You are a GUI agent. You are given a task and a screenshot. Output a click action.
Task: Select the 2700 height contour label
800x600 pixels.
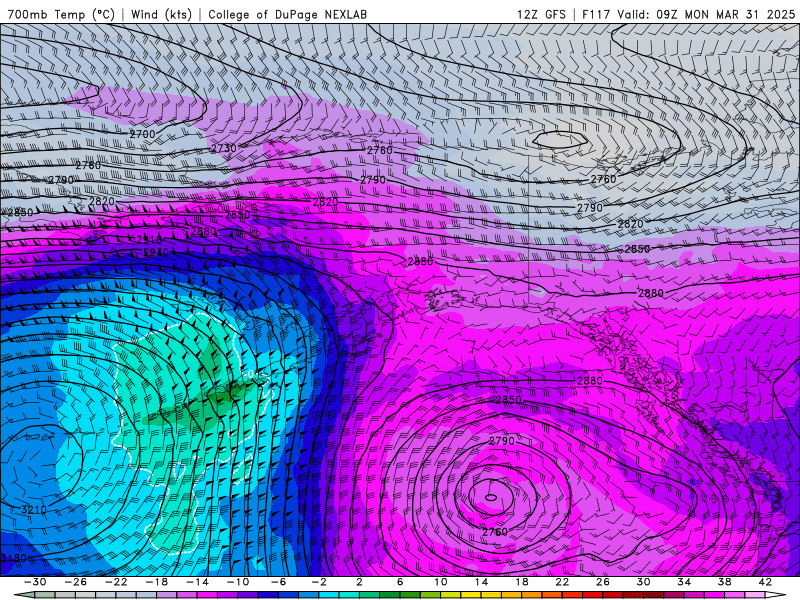[142, 135]
